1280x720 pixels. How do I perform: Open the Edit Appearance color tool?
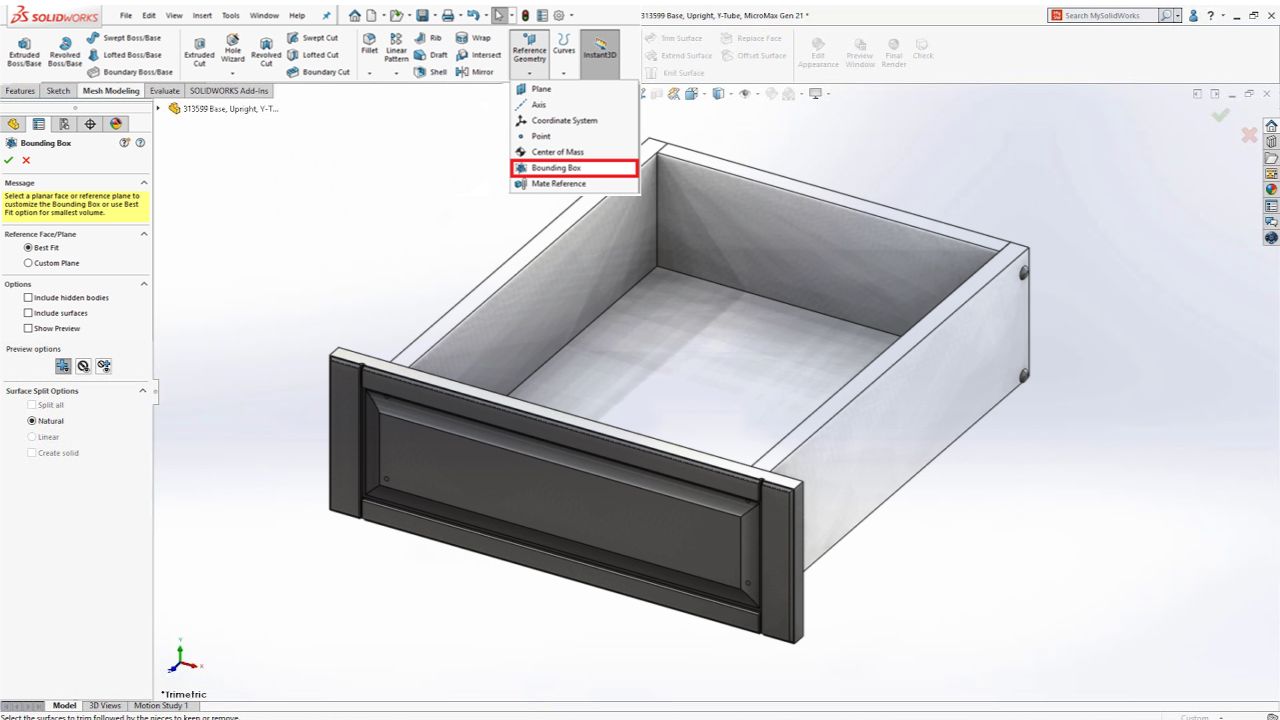pyautogui.click(x=818, y=50)
